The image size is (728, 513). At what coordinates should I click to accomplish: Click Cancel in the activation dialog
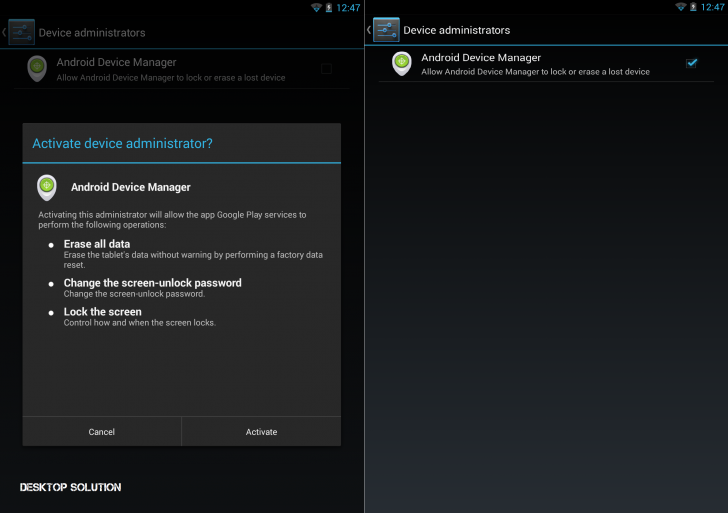point(102,432)
